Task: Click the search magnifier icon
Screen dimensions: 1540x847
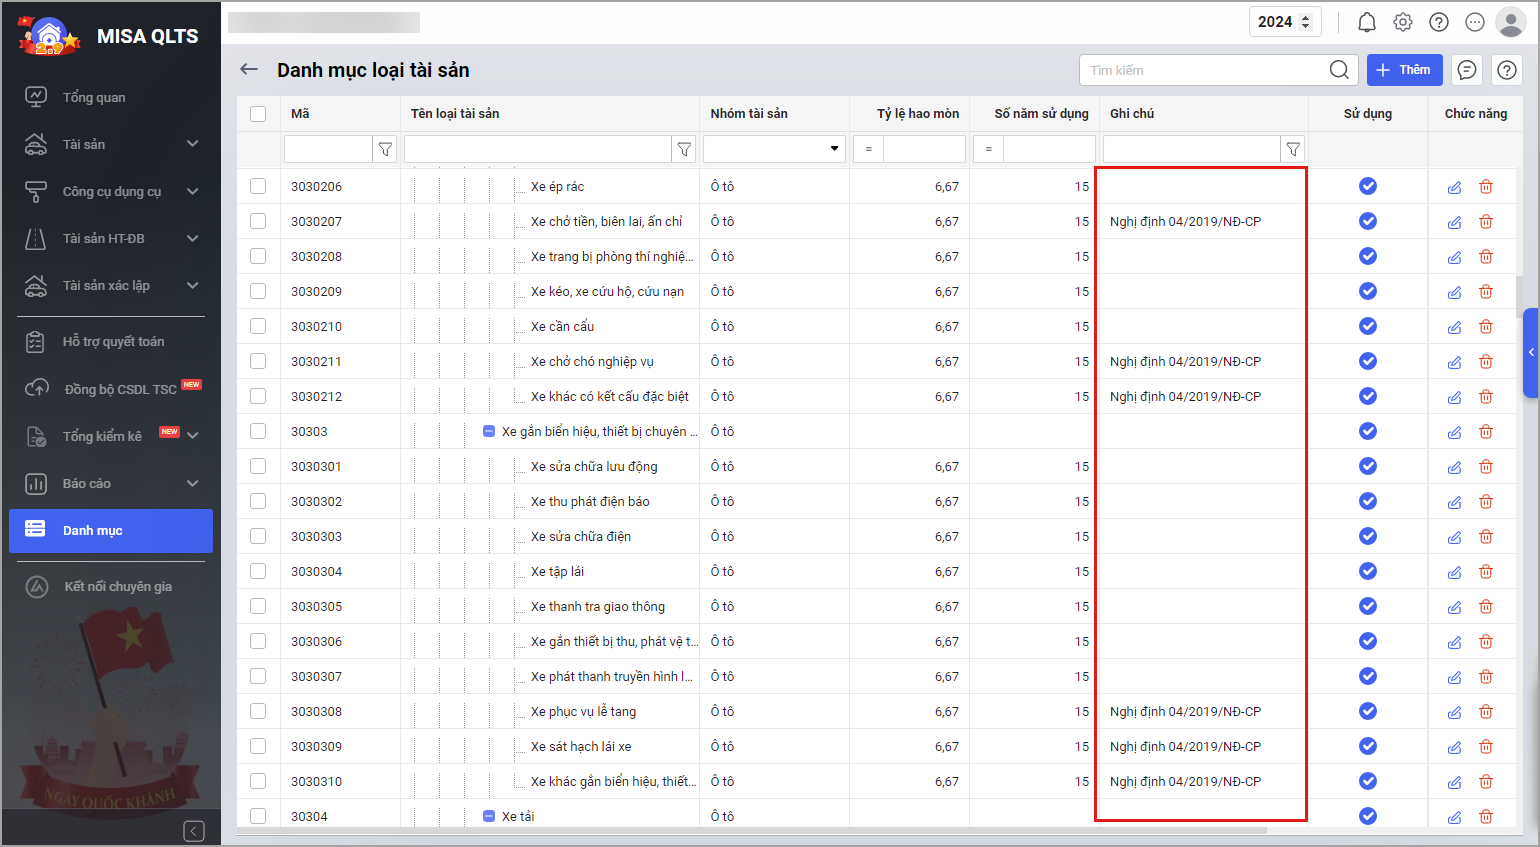Action: click(x=1339, y=70)
